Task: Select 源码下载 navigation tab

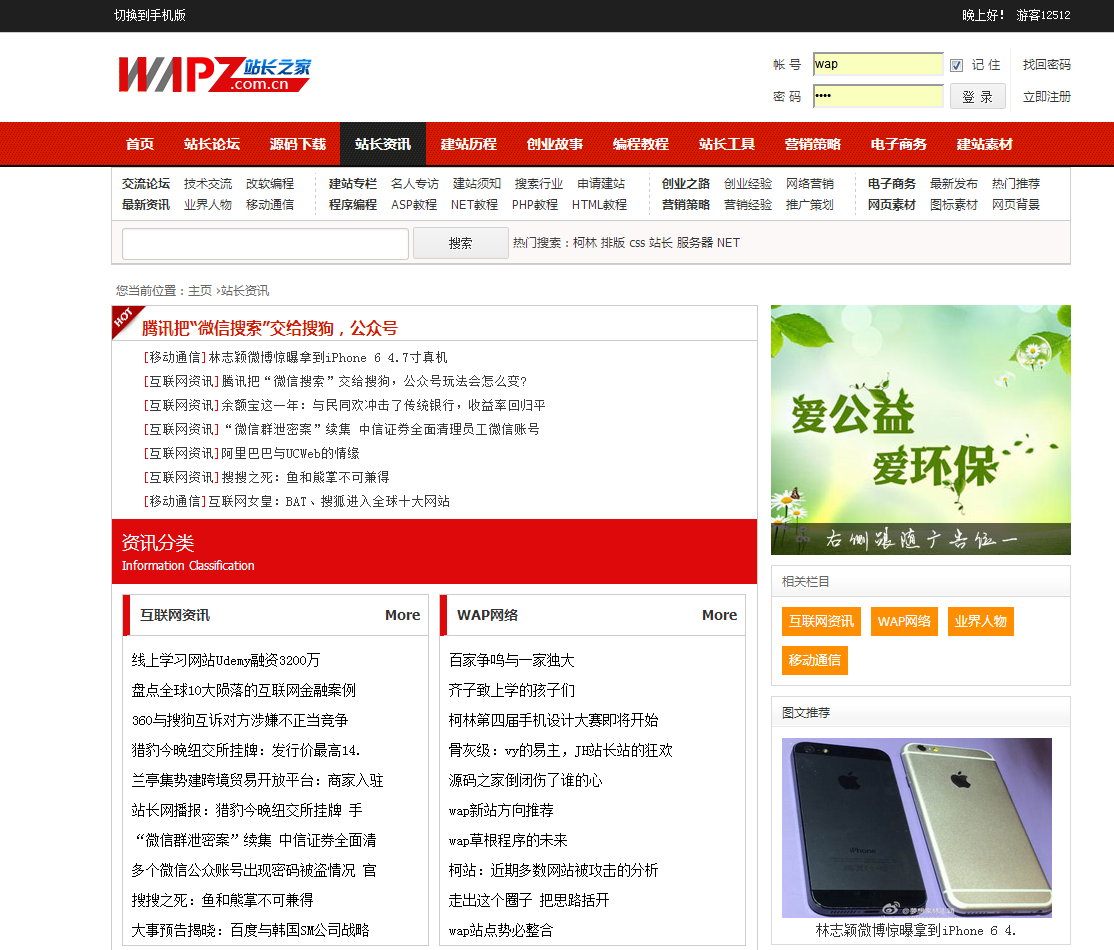Action: point(298,144)
